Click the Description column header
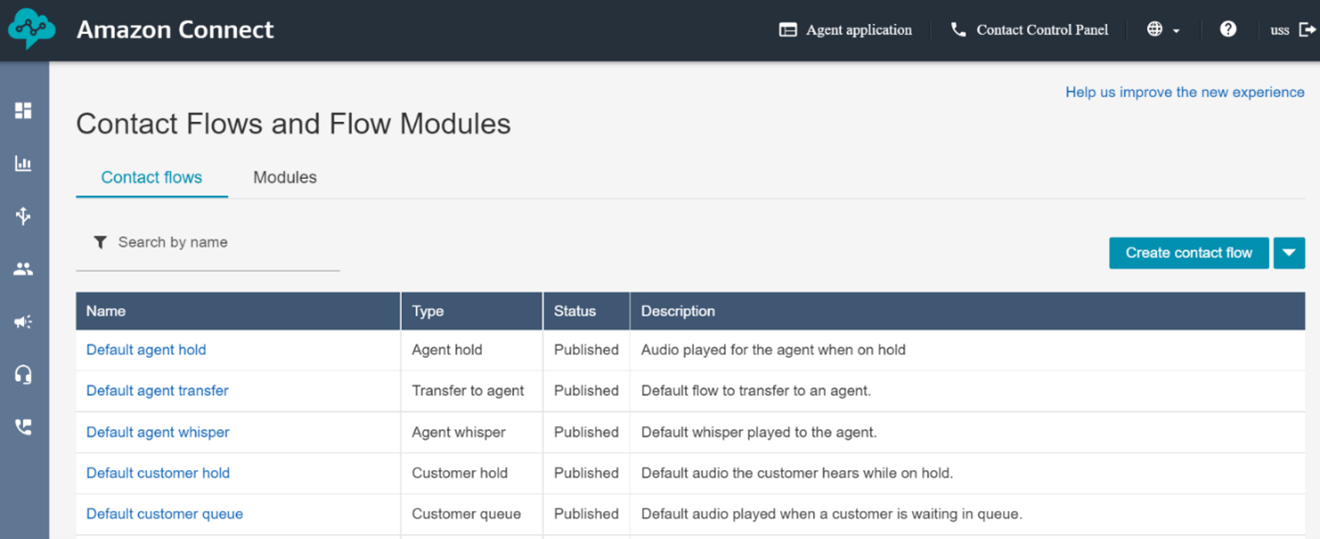This screenshot has width=1320, height=539. coord(968,311)
